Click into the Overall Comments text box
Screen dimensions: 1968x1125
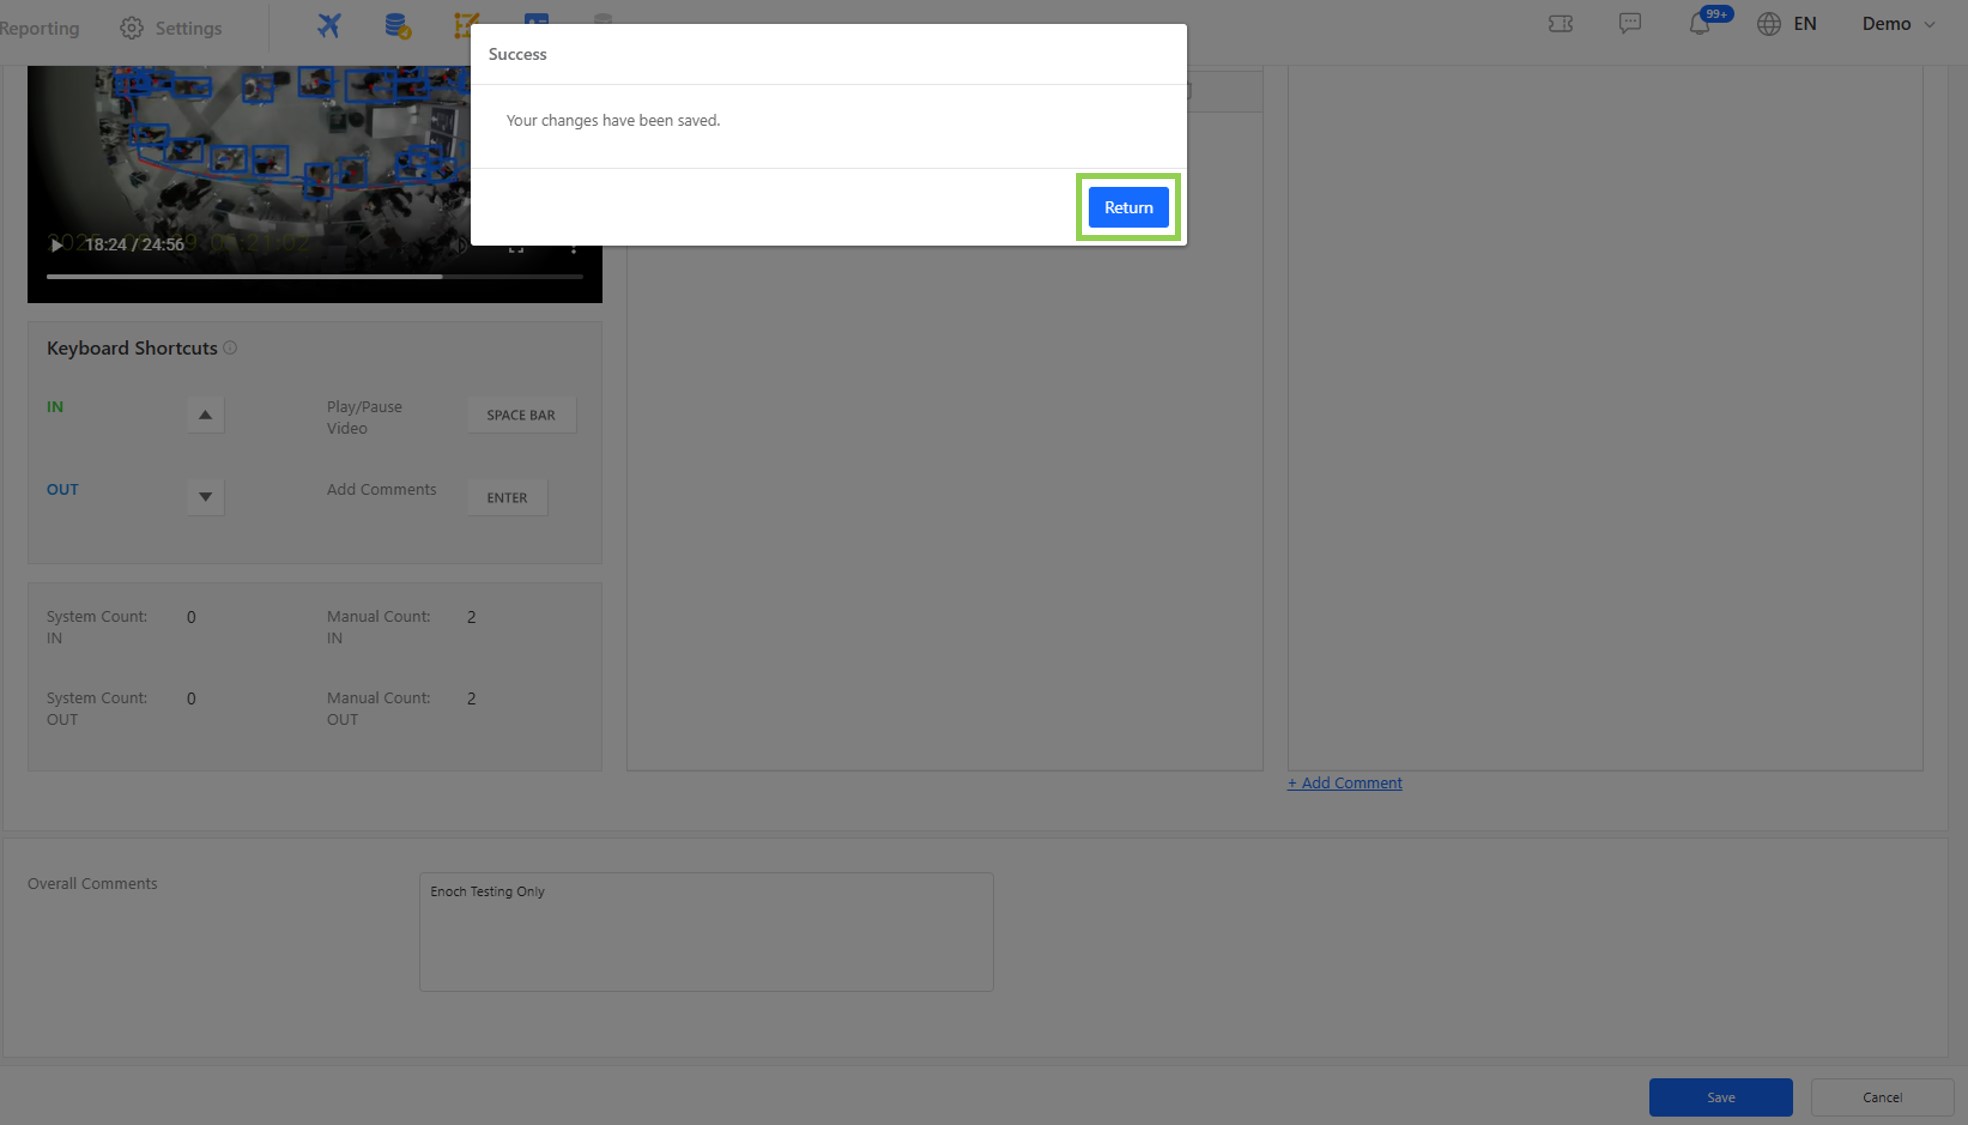coord(706,932)
